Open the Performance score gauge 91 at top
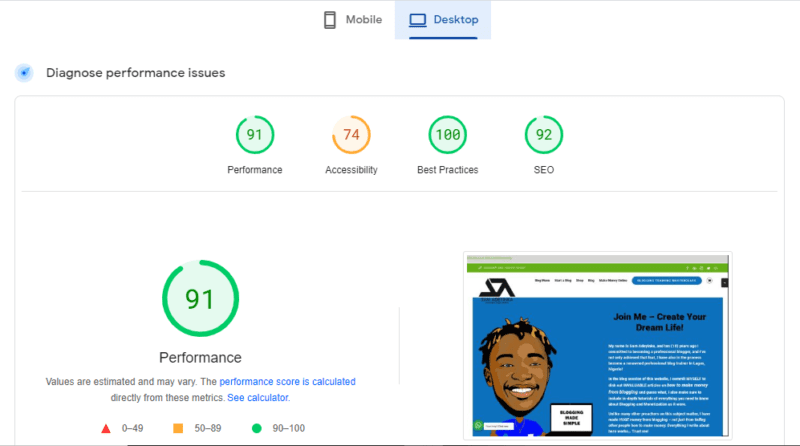Image resolution: width=800 pixels, height=446 pixels. 255,135
